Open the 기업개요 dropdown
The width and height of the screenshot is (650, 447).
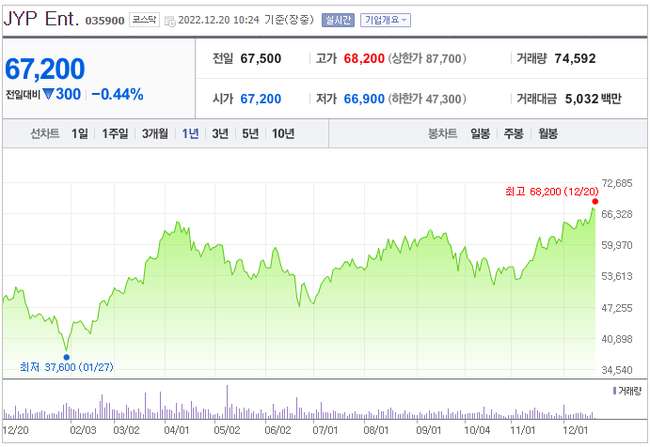385,20
